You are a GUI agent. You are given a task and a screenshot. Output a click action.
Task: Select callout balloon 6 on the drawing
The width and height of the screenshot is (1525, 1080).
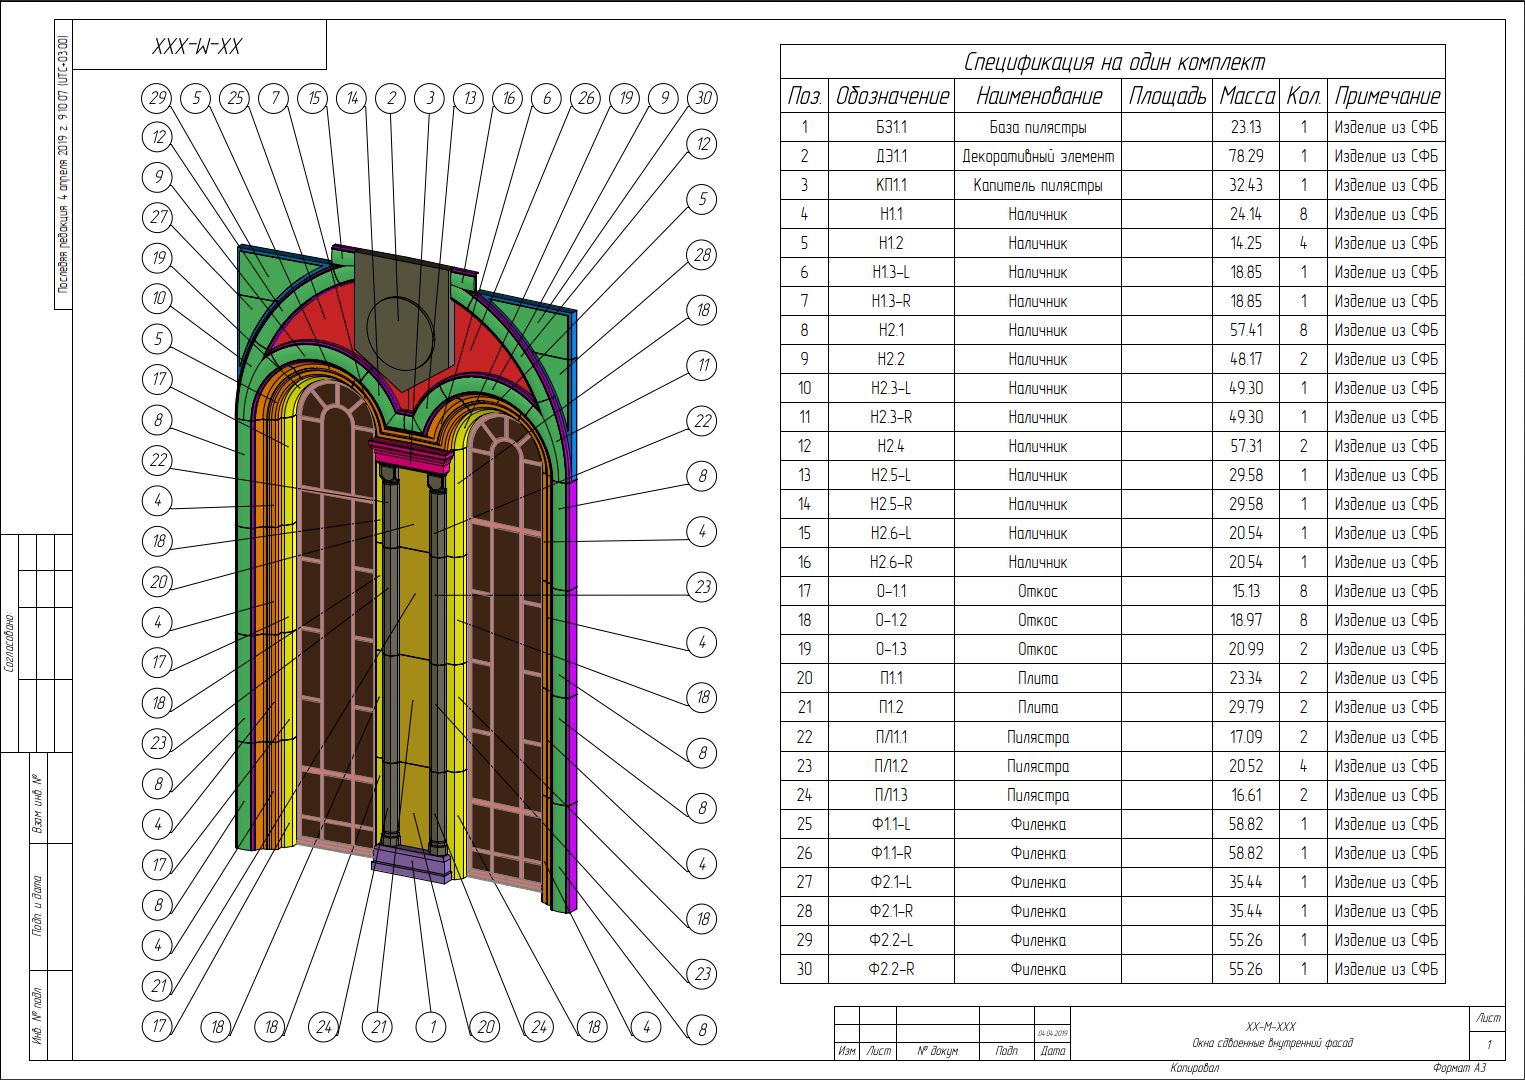tap(547, 98)
